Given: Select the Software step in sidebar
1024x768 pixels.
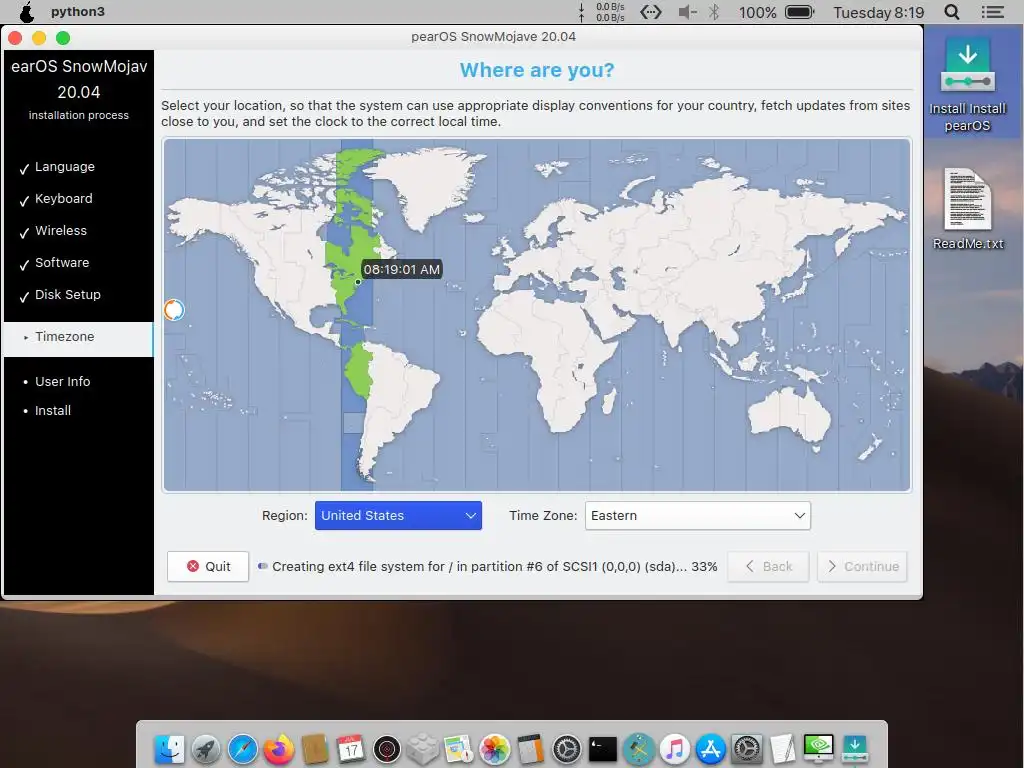Looking at the screenshot, I should pyautogui.click(x=62, y=263).
